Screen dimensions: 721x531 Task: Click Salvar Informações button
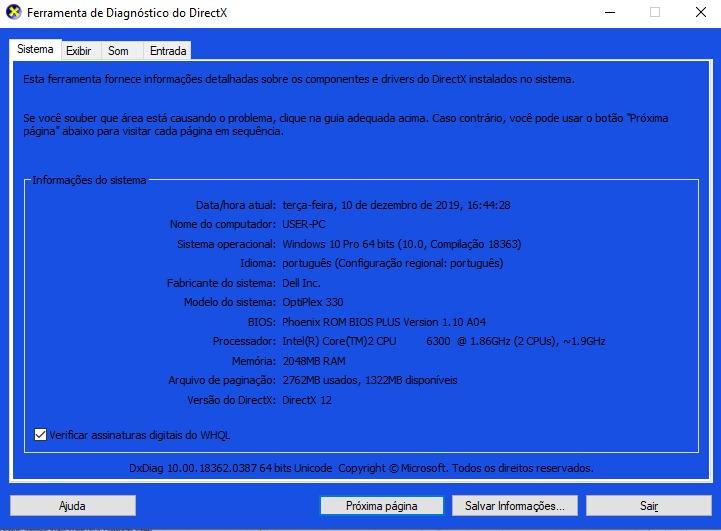click(515, 506)
